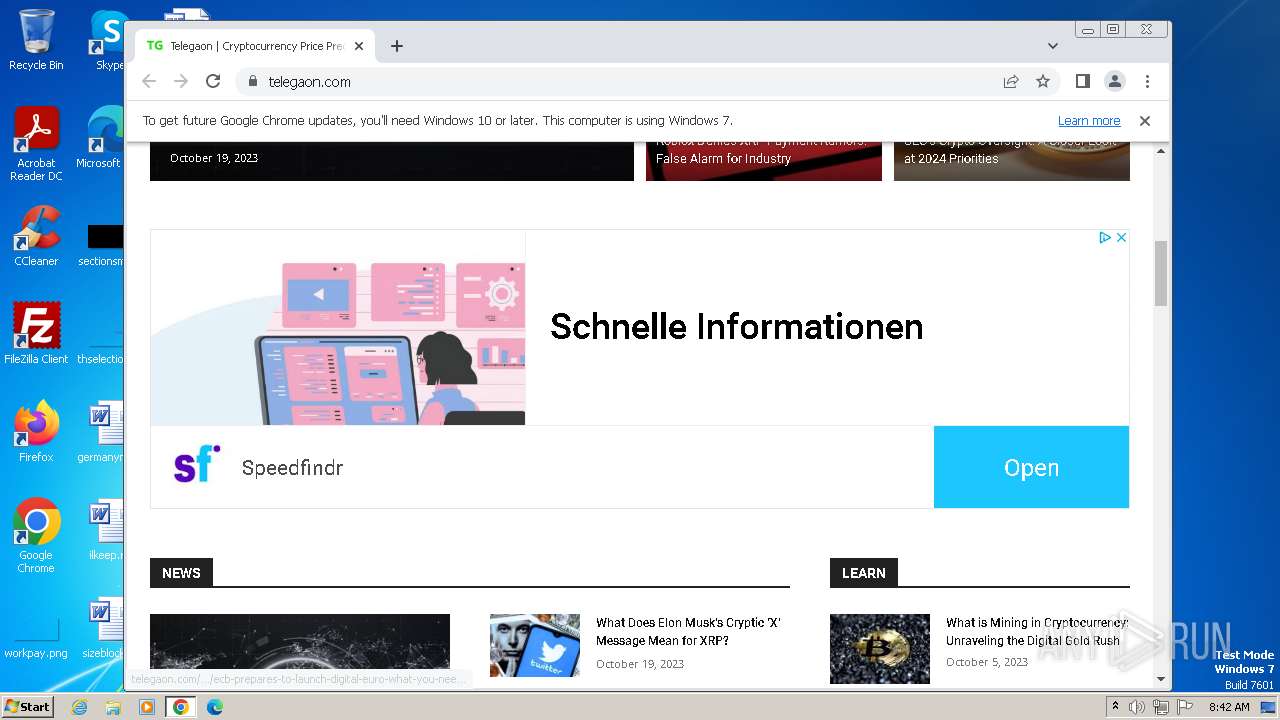Open the workpay.png desktop file
1280x720 pixels.
(x=36, y=636)
